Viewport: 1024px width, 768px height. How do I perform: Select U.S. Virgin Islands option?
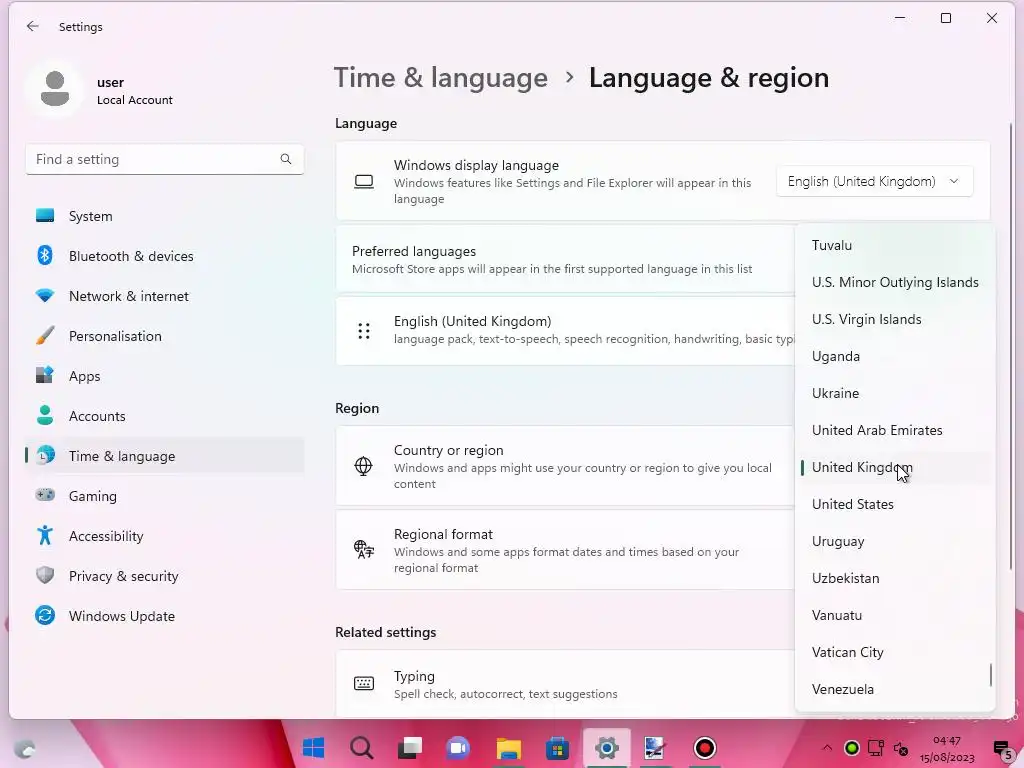[x=895, y=319]
